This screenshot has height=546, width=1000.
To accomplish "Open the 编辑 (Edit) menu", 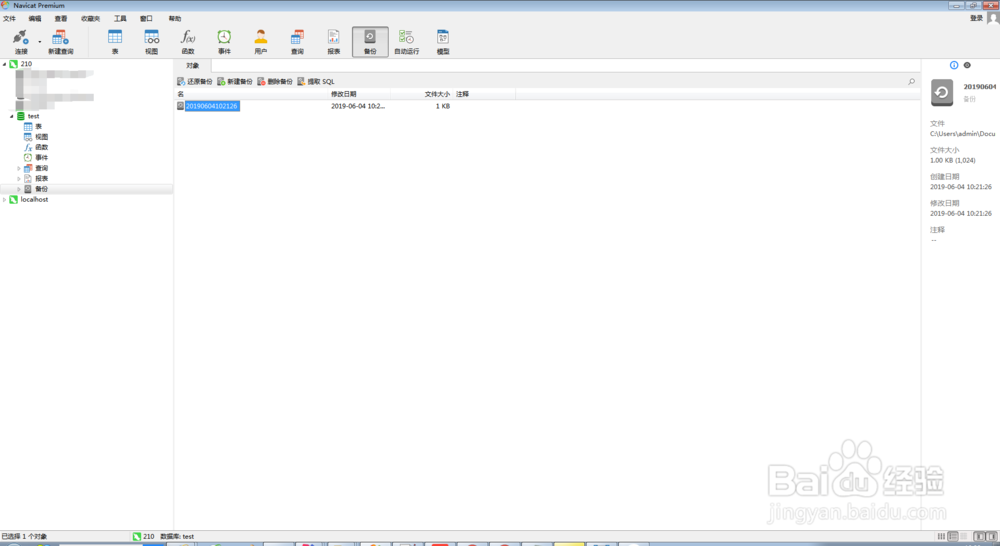I will [x=34, y=18].
